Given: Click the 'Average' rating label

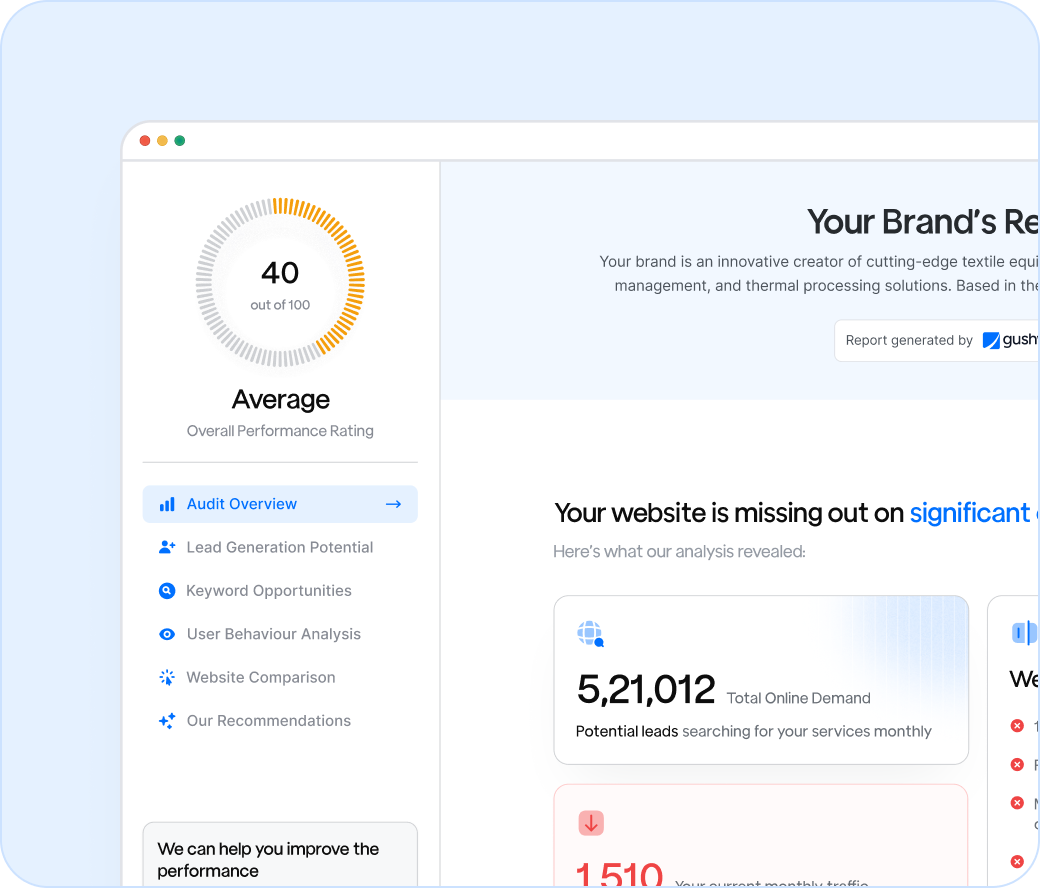Looking at the screenshot, I should coord(281,400).
